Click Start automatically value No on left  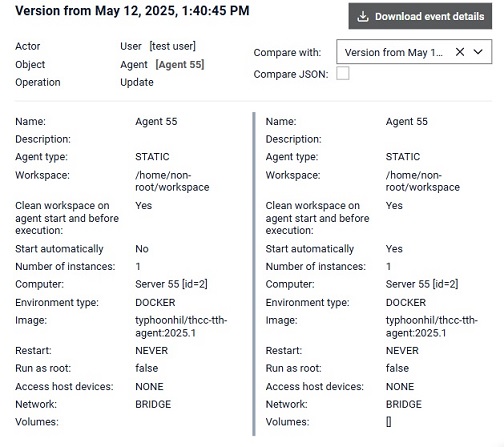pyautogui.click(x=142, y=249)
